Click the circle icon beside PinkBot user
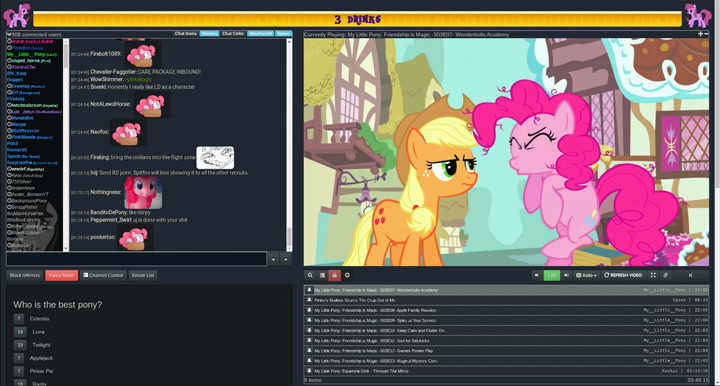Image resolution: width=720 pixels, height=386 pixels. (x=9, y=48)
